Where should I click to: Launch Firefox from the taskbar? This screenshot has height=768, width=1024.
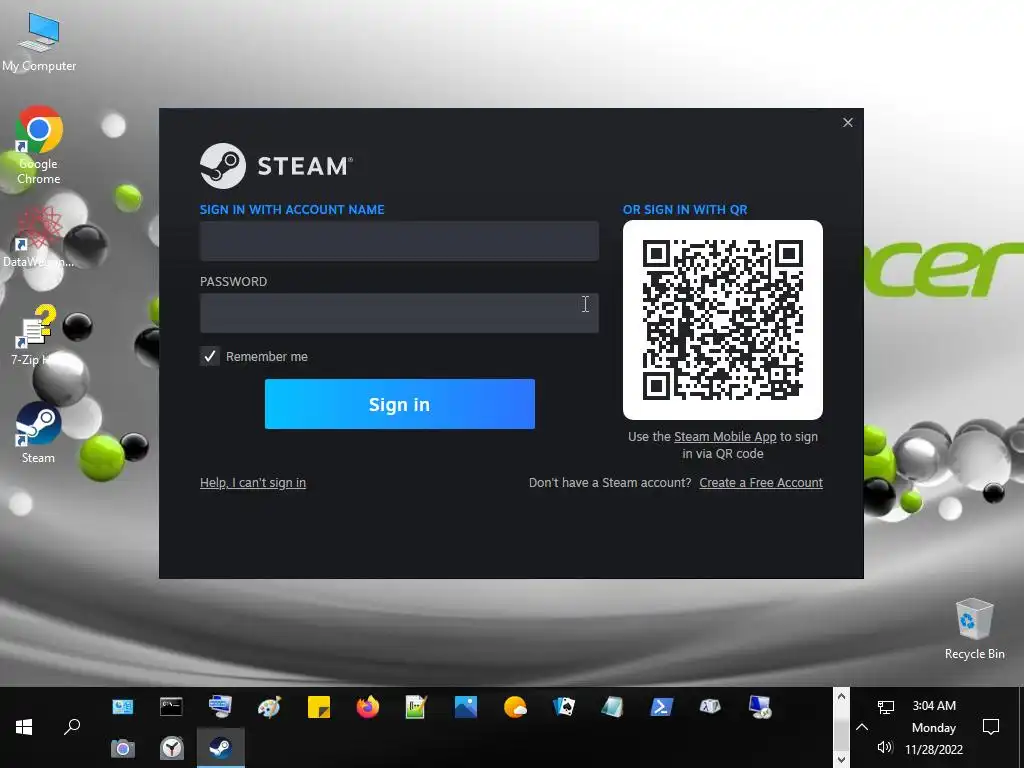point(368,707)
